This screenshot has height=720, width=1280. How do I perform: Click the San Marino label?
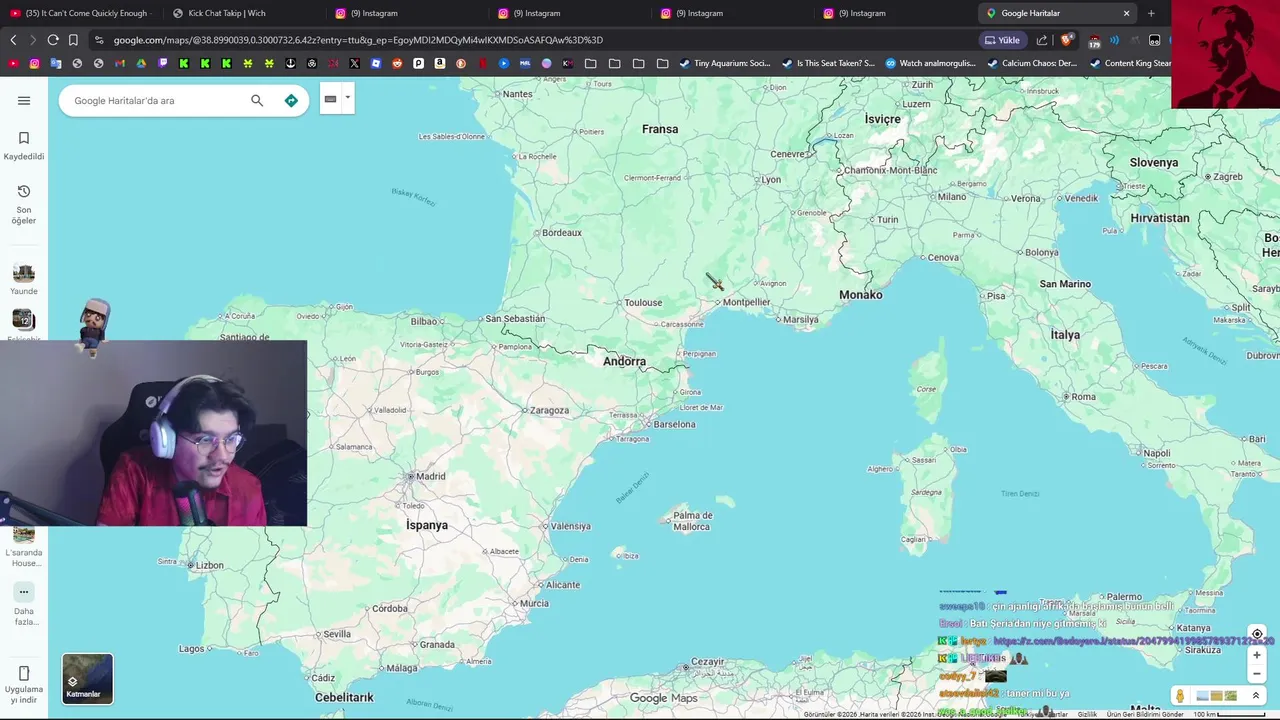1065,284
